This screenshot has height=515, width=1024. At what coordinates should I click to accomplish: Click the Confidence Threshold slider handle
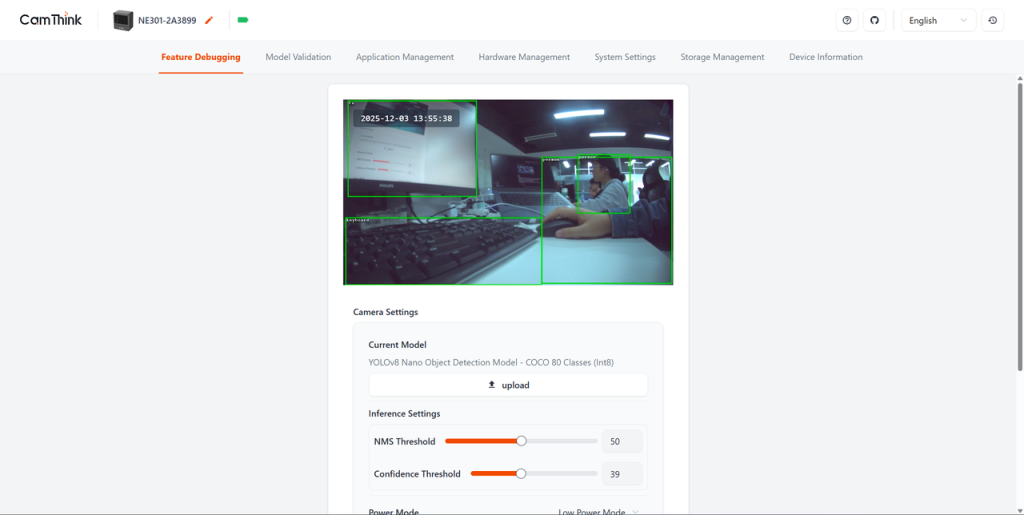521,474
